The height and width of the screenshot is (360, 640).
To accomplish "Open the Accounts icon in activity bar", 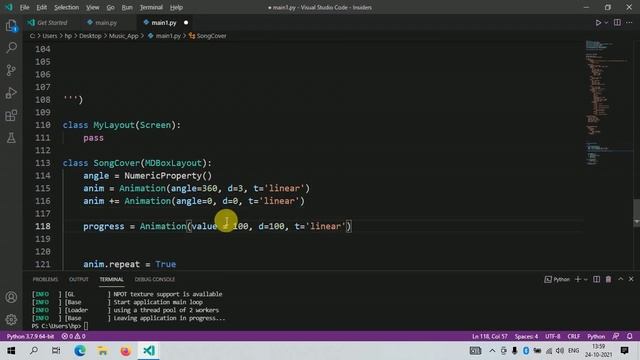I will (x=11, y=297).
